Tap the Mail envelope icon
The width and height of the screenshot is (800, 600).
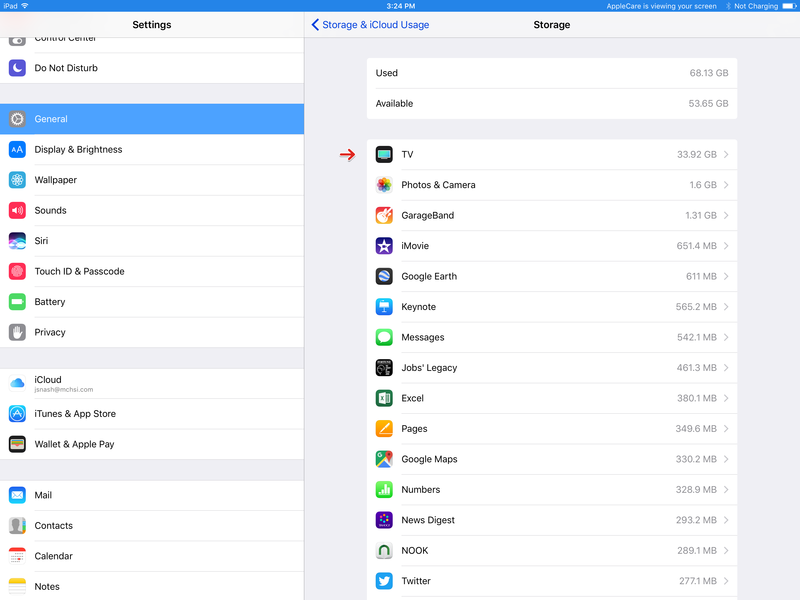click(17, 495)
